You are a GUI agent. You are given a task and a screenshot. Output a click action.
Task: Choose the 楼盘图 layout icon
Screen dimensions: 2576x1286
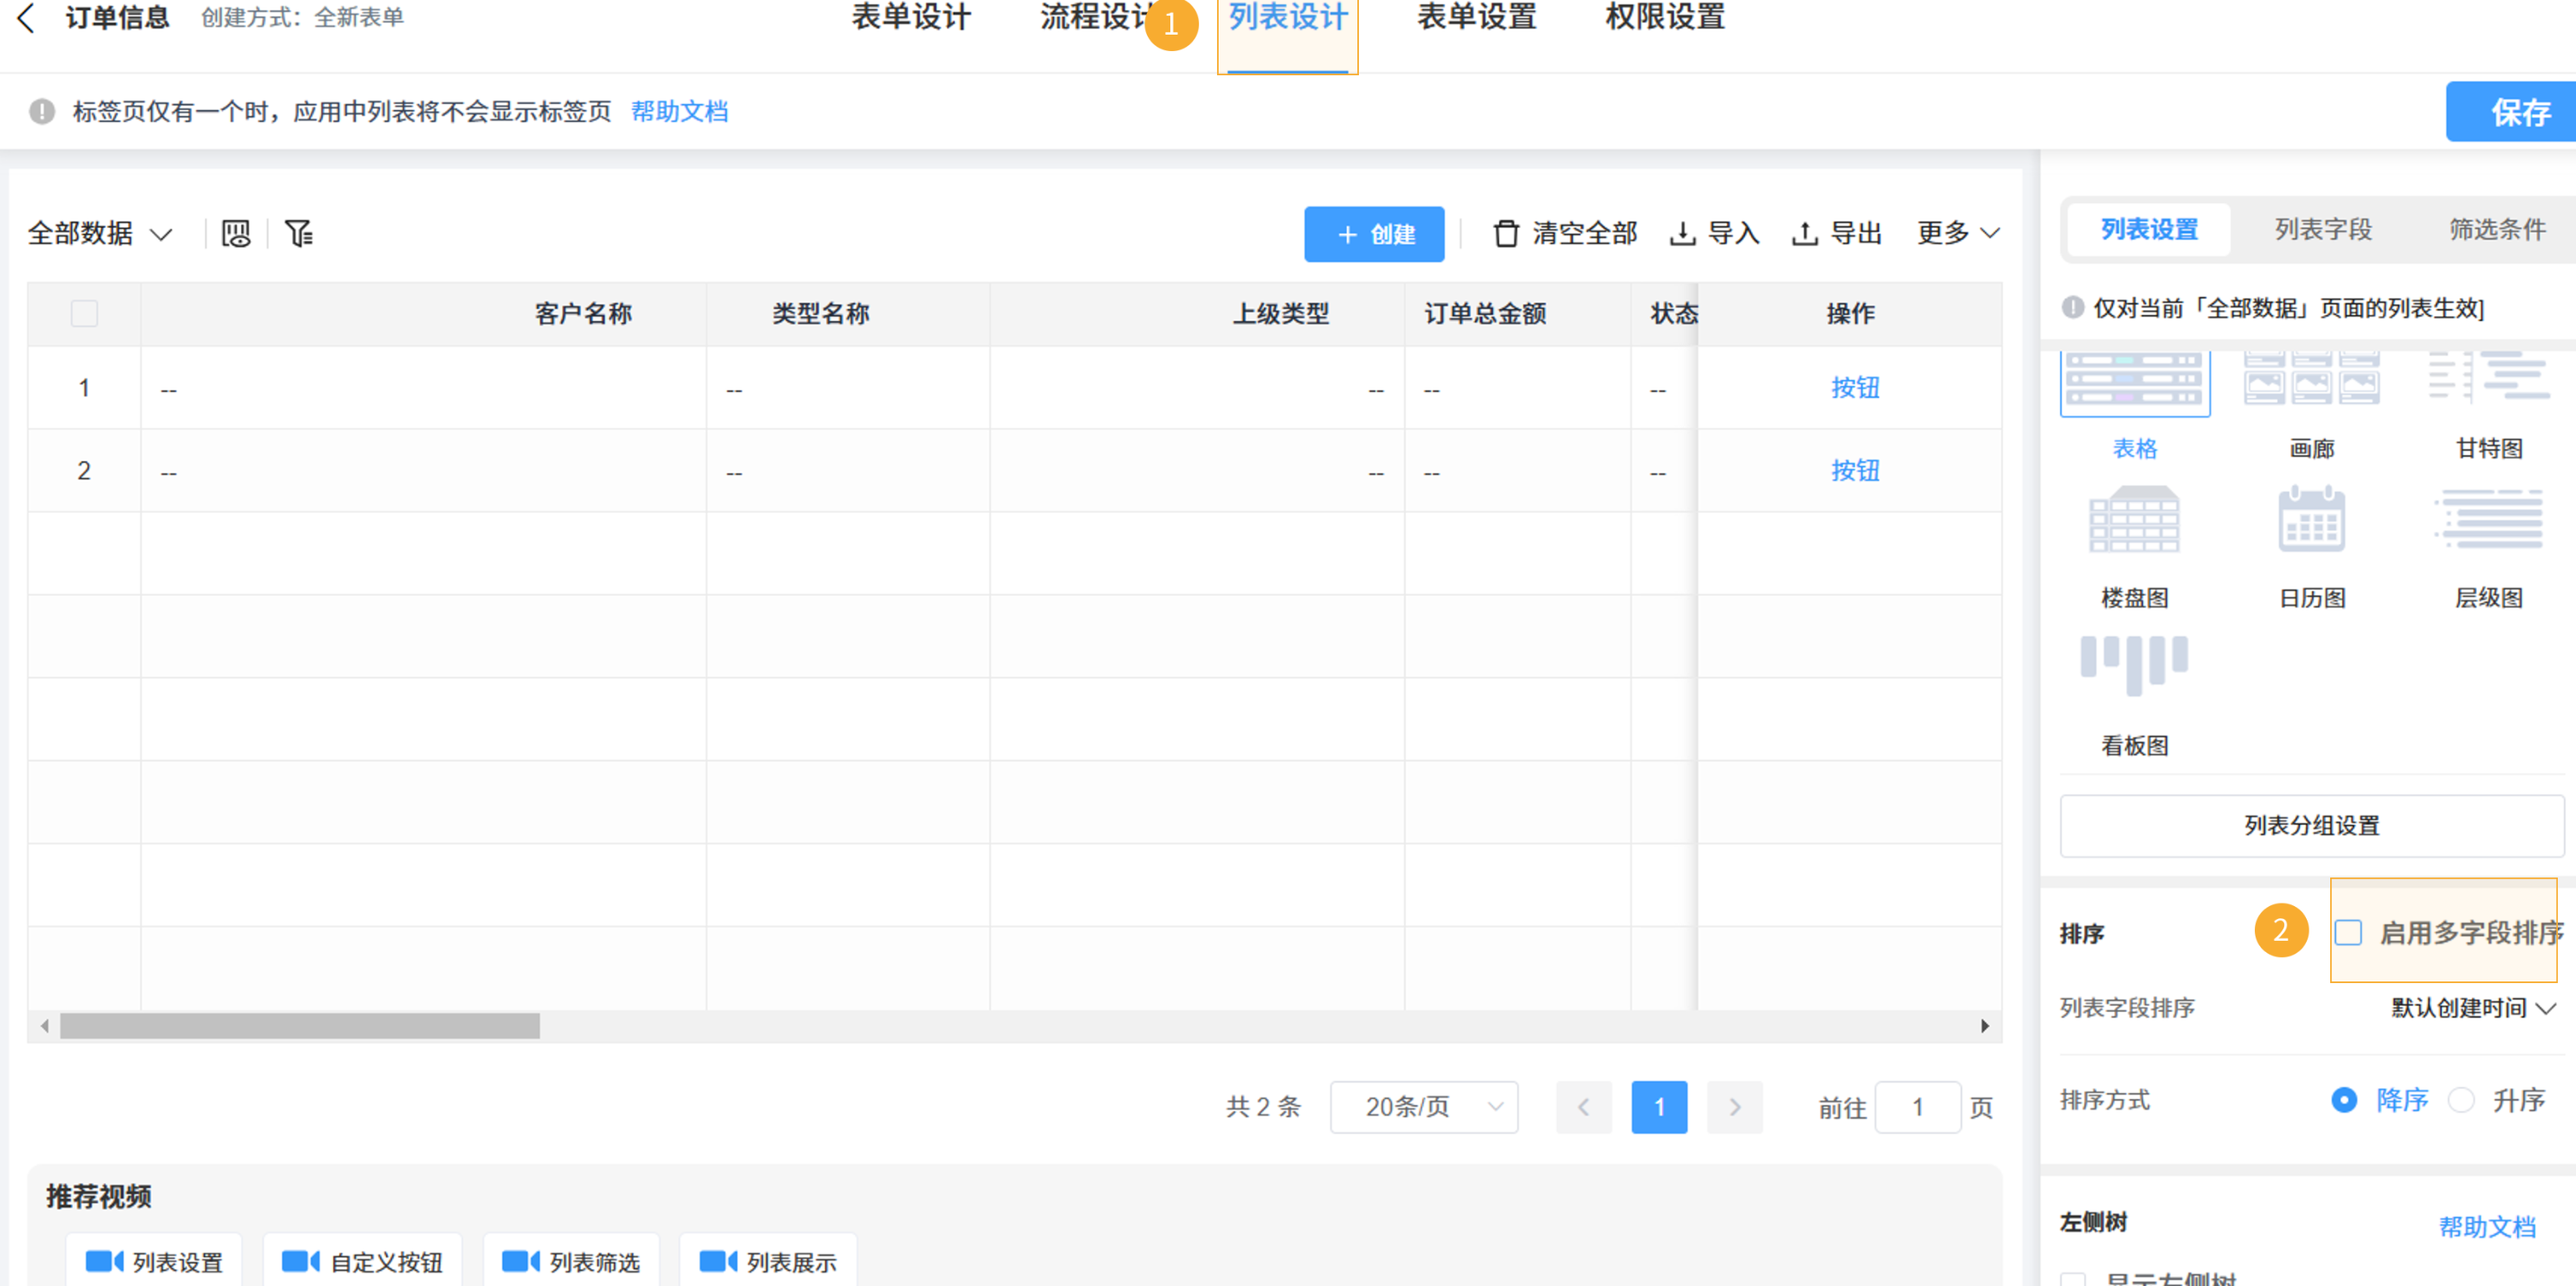2135,520
